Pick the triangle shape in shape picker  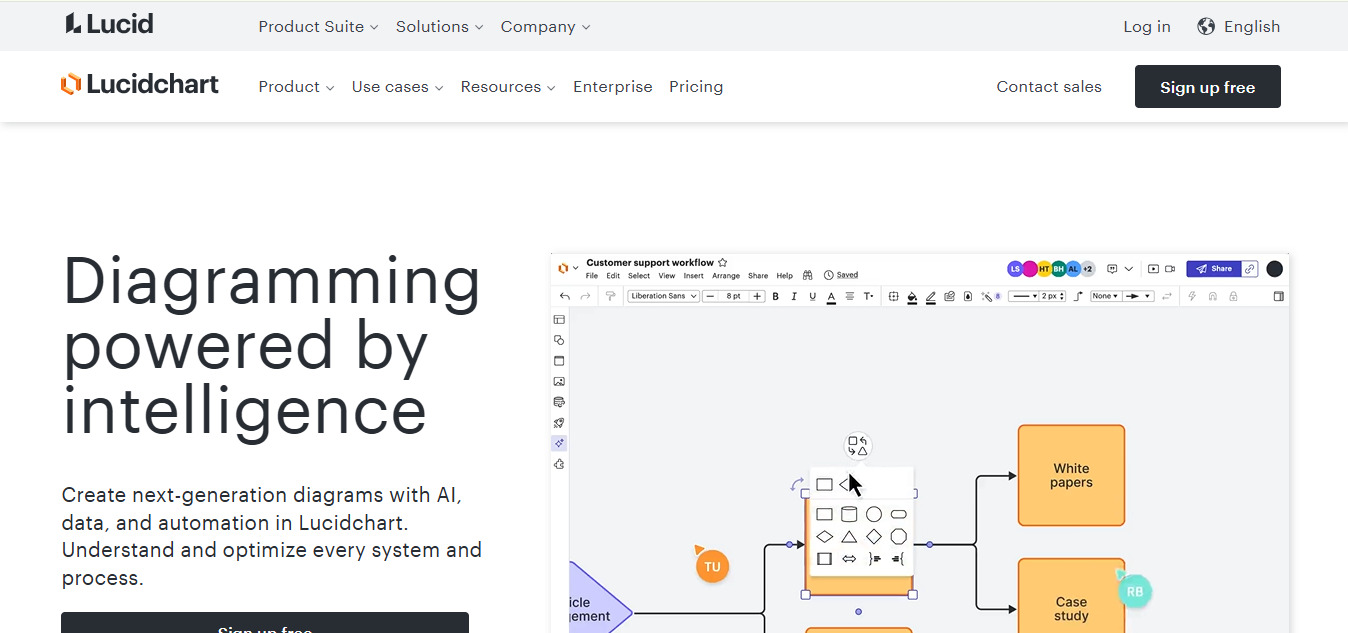[x=849, y=537]
